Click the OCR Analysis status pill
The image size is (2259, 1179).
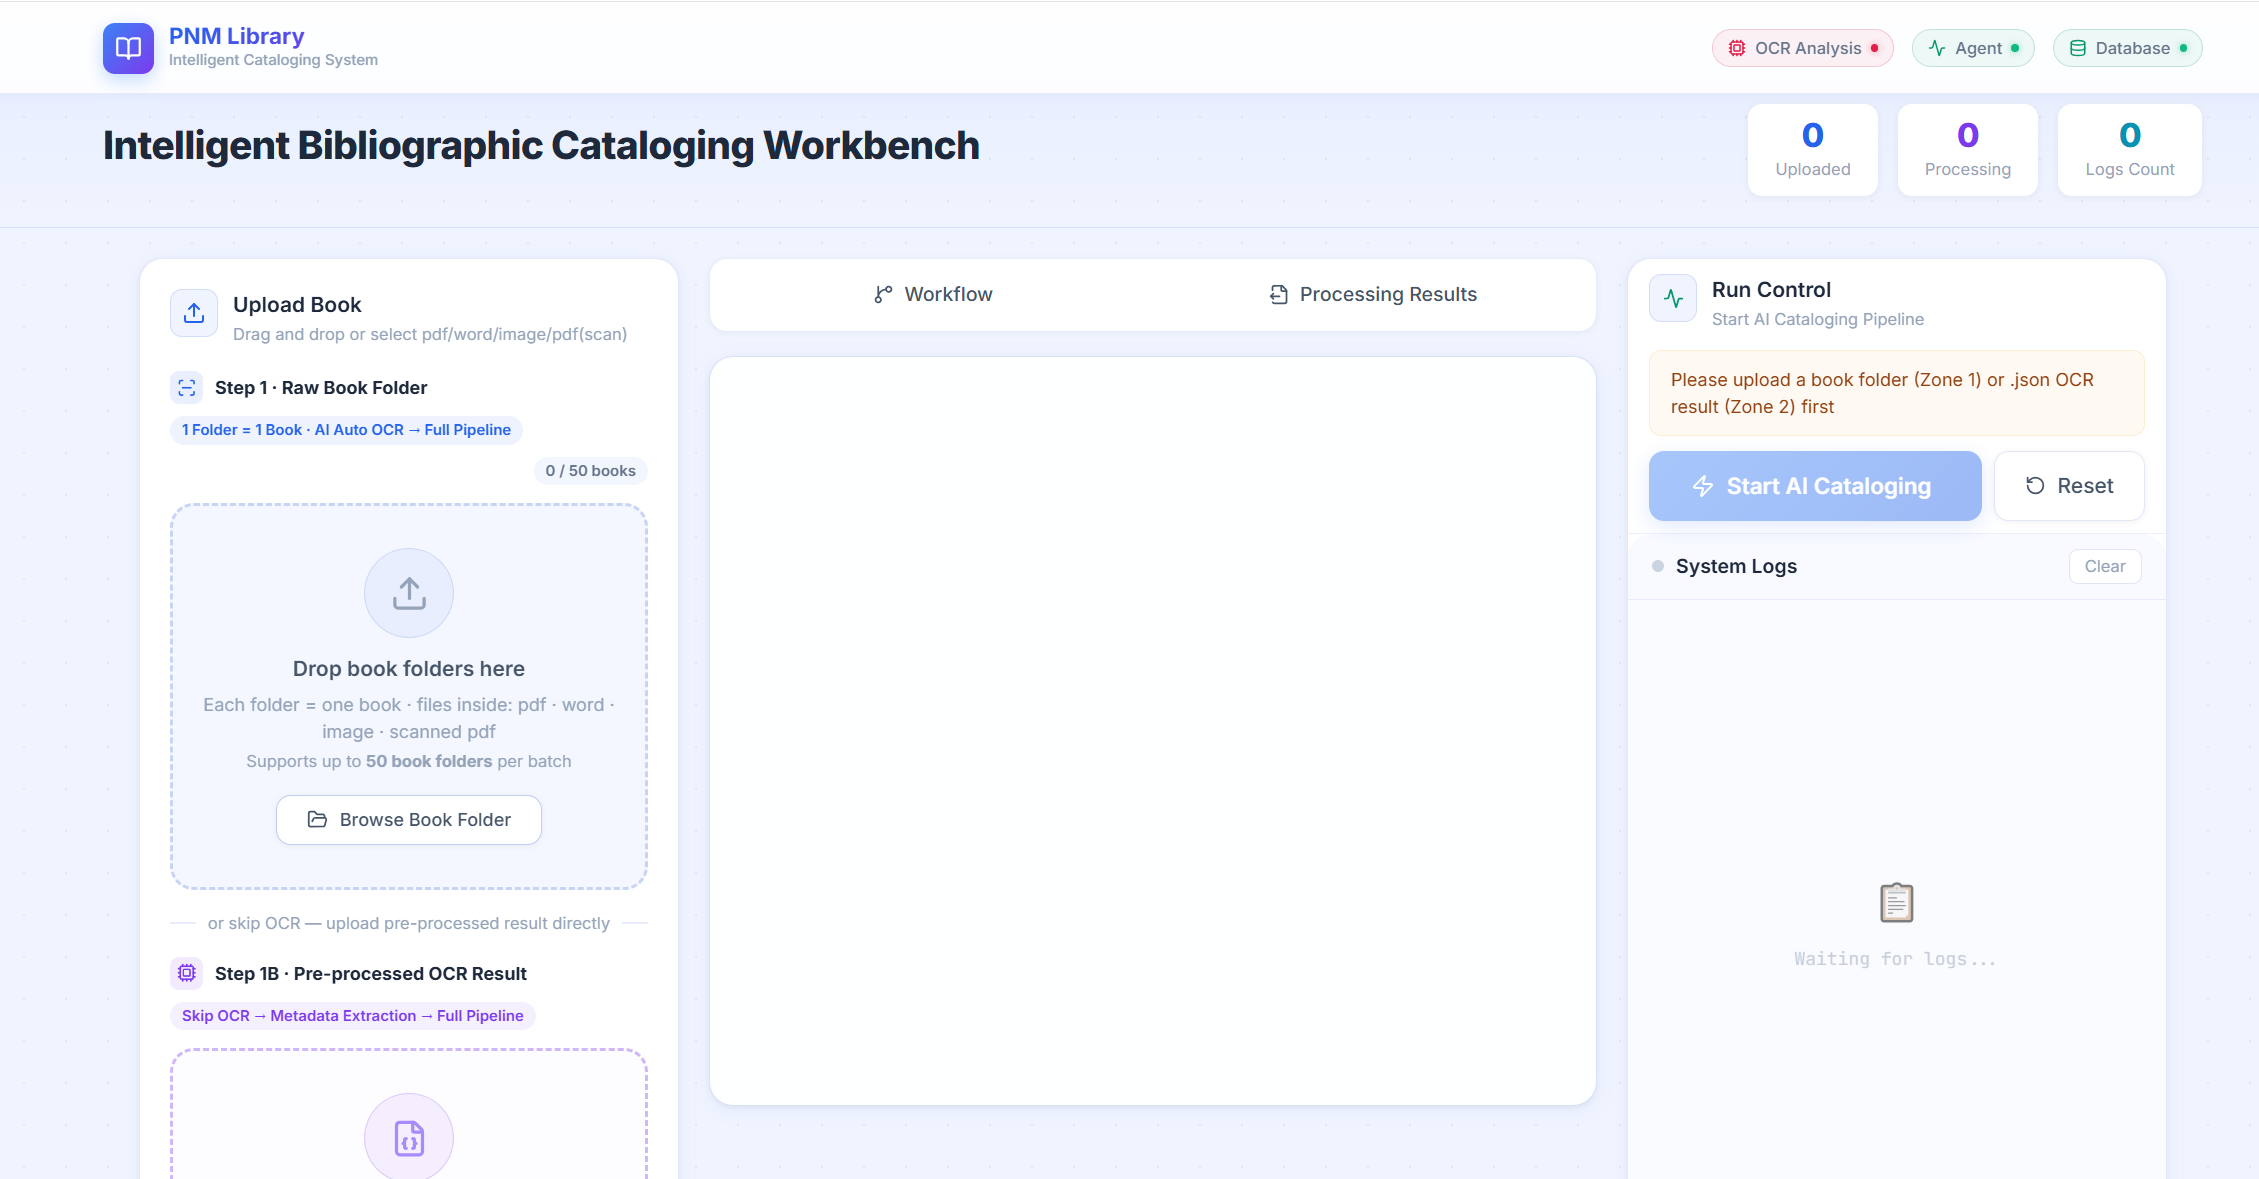(1802, 48)
